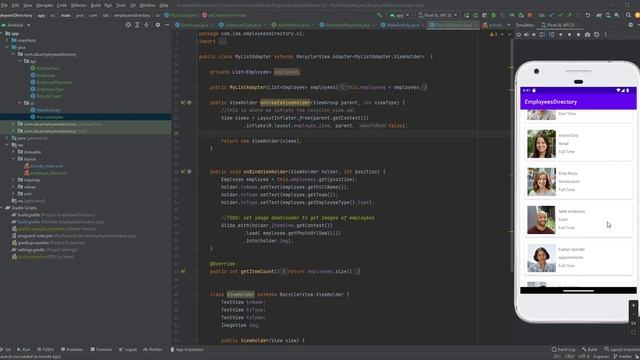
Task: Open the hidden editor tabs dropdown arrow
Action: pos(509,25)
